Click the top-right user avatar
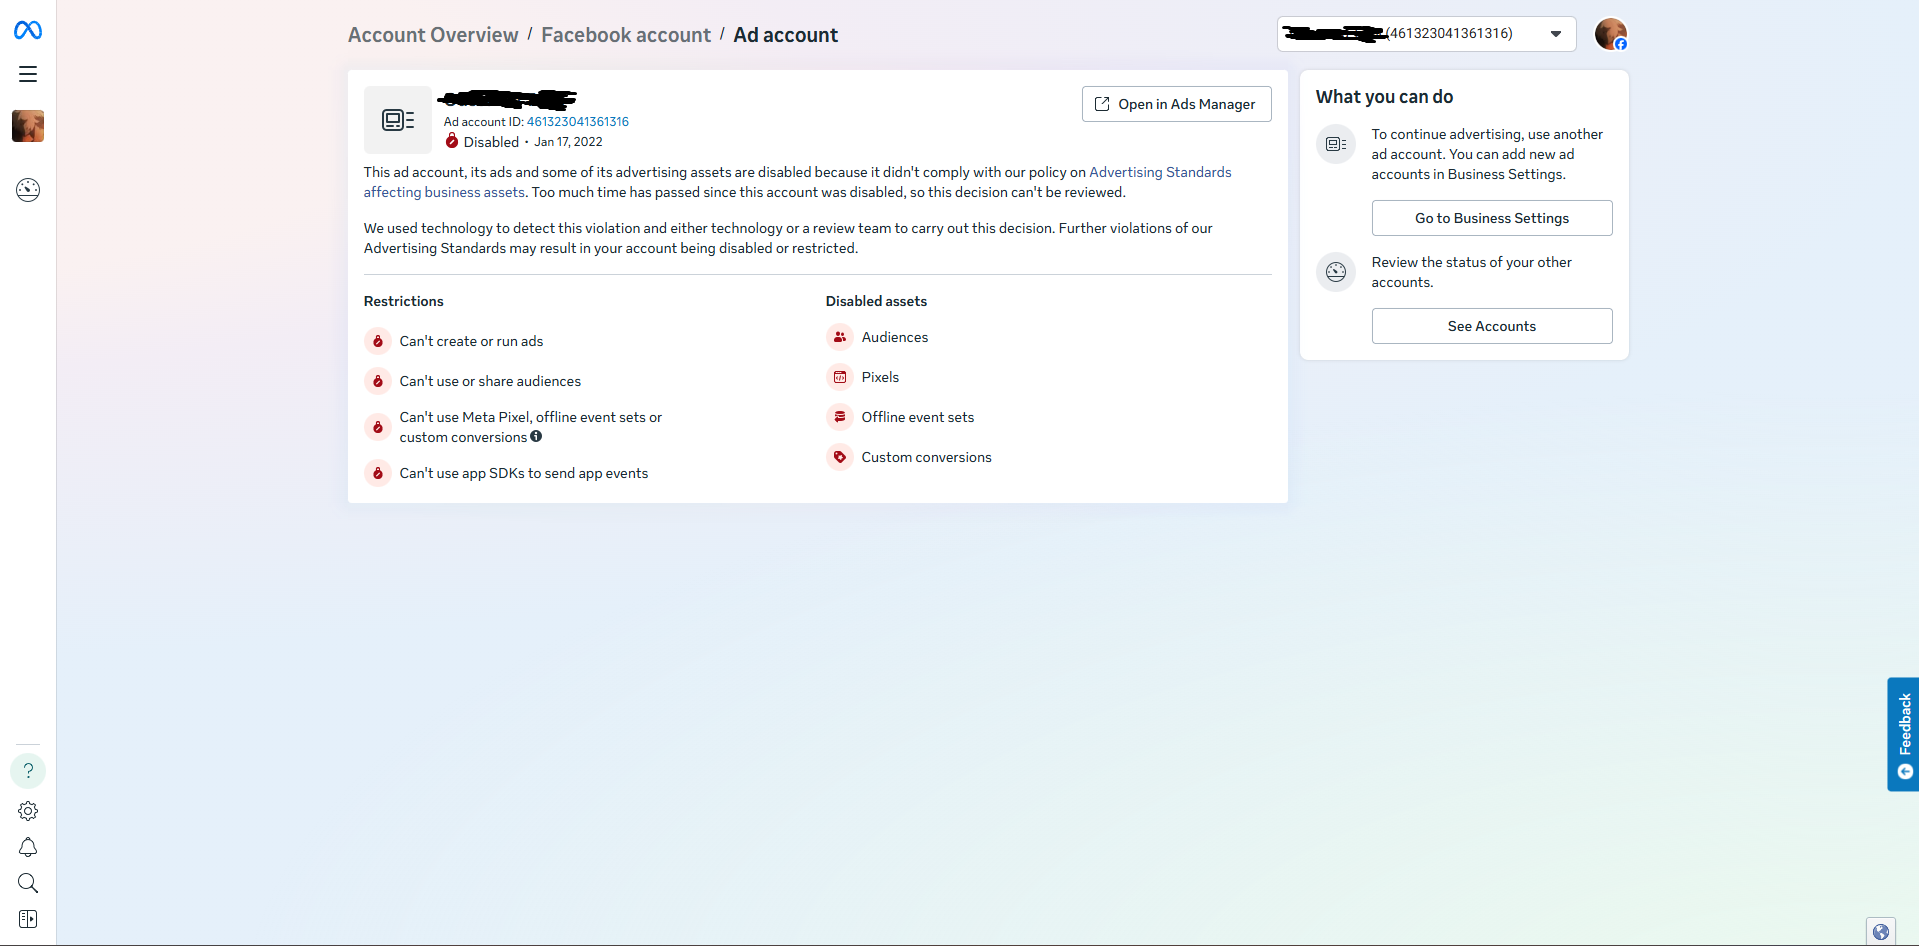The width and height of the screenshot is (1919, 946). click(1611, 34)
